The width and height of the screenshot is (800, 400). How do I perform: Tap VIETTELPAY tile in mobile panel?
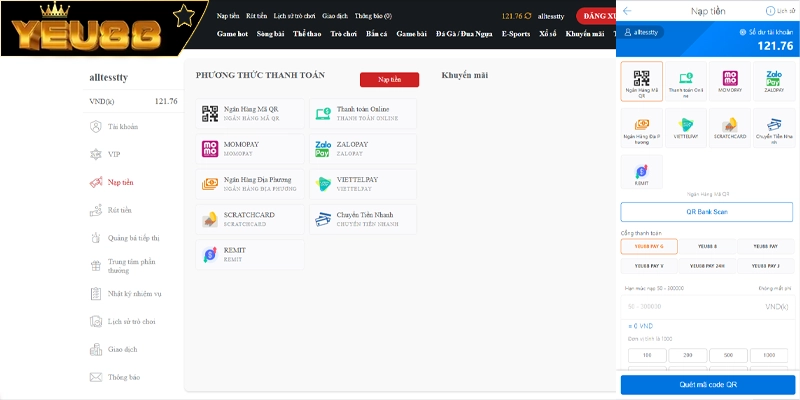click(686, 128)
